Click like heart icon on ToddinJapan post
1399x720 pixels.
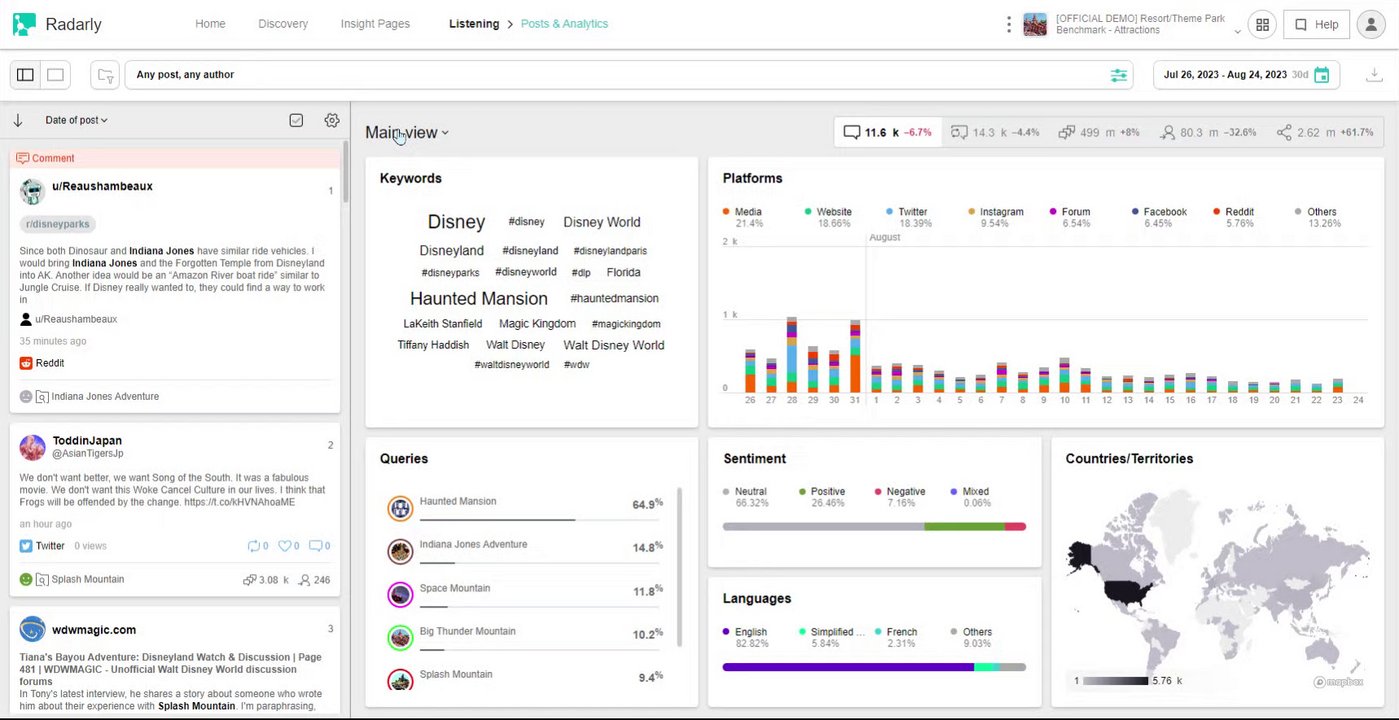coord(284,546)
